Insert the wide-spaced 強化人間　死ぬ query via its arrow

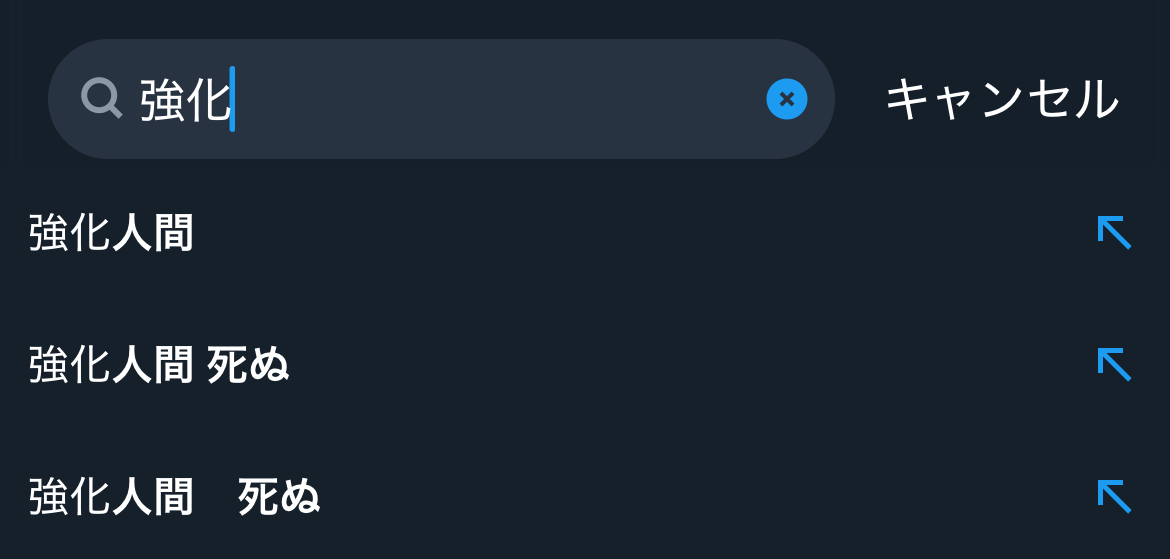click(x=1113, y=496)
